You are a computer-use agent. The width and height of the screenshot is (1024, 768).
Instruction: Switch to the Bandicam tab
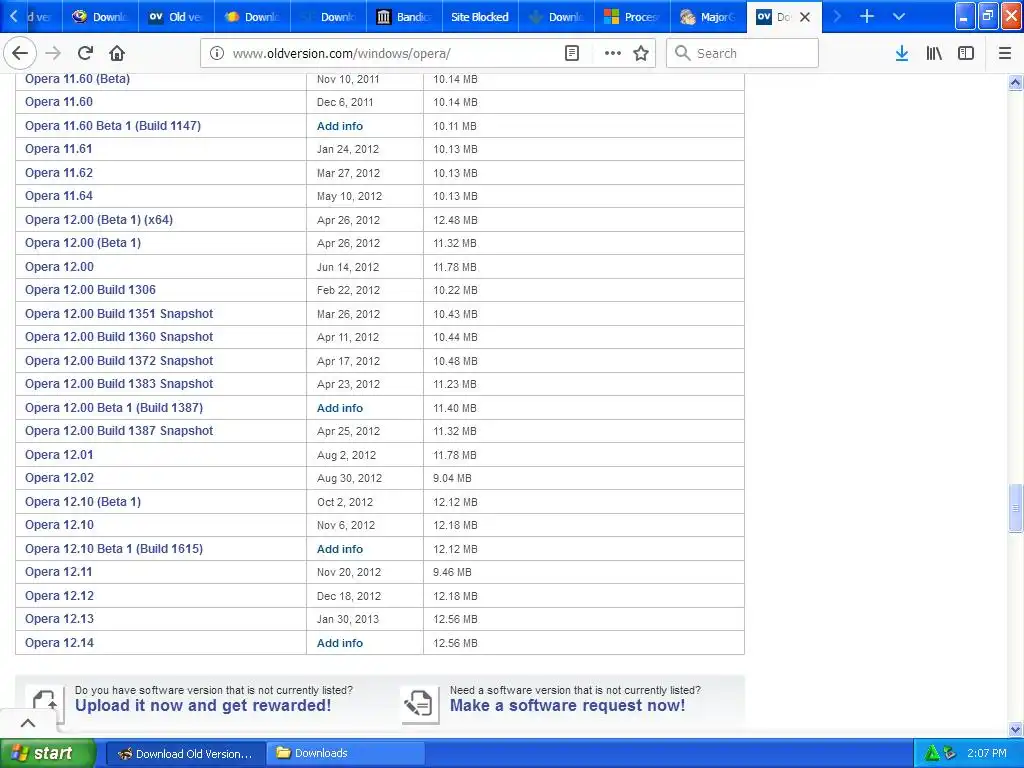[405, 17]
